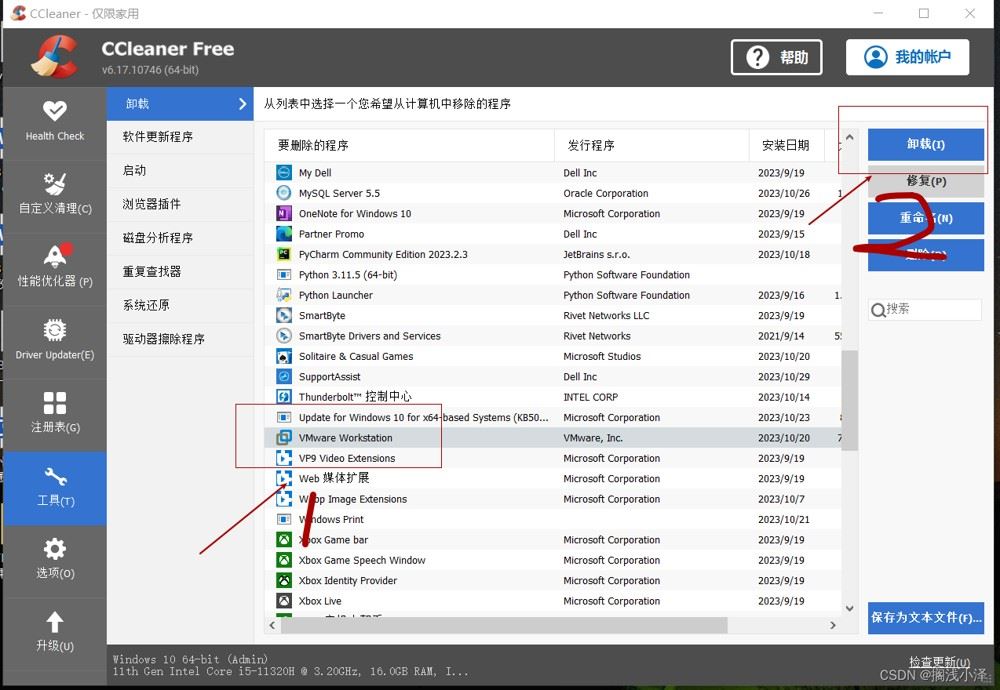The image size is (1000, 690).
Task: Click the SupportAssist icon
Action: coord(284,376)
